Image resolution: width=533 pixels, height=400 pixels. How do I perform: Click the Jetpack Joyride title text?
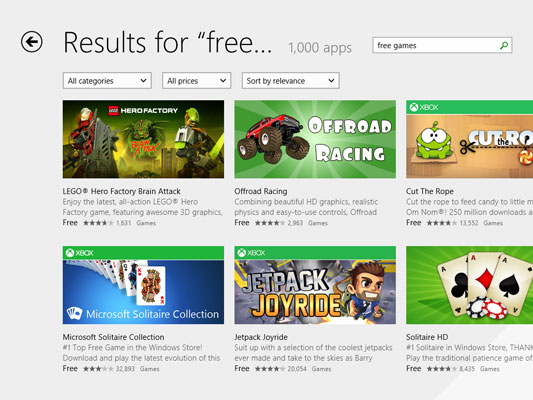pos(261,337)
